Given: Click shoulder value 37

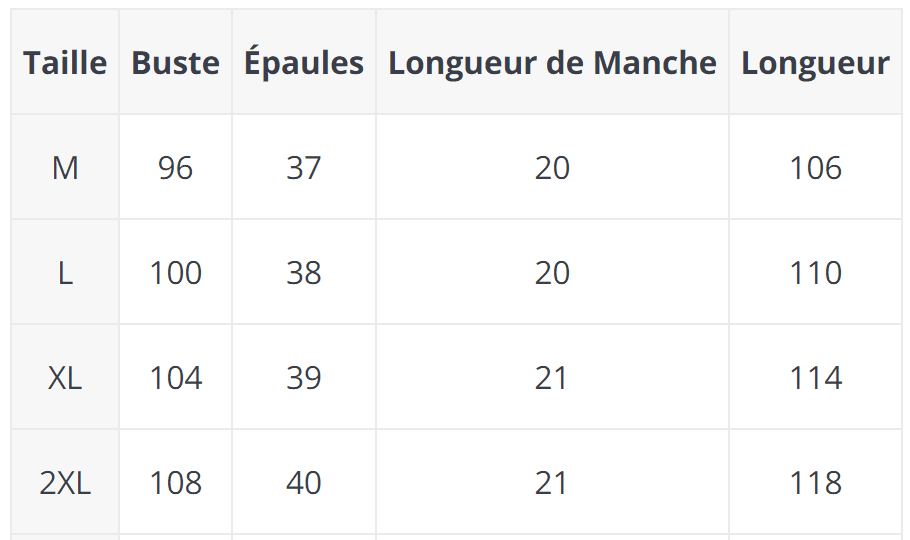Looking at the screenshot, I should click(x=304, y=168).
